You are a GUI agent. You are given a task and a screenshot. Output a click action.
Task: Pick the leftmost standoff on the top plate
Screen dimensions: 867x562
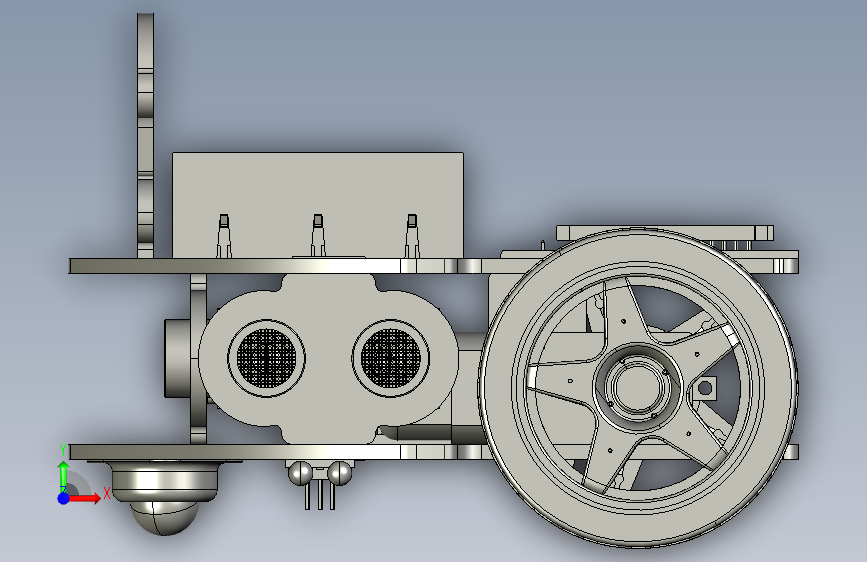tap(223, 236)
